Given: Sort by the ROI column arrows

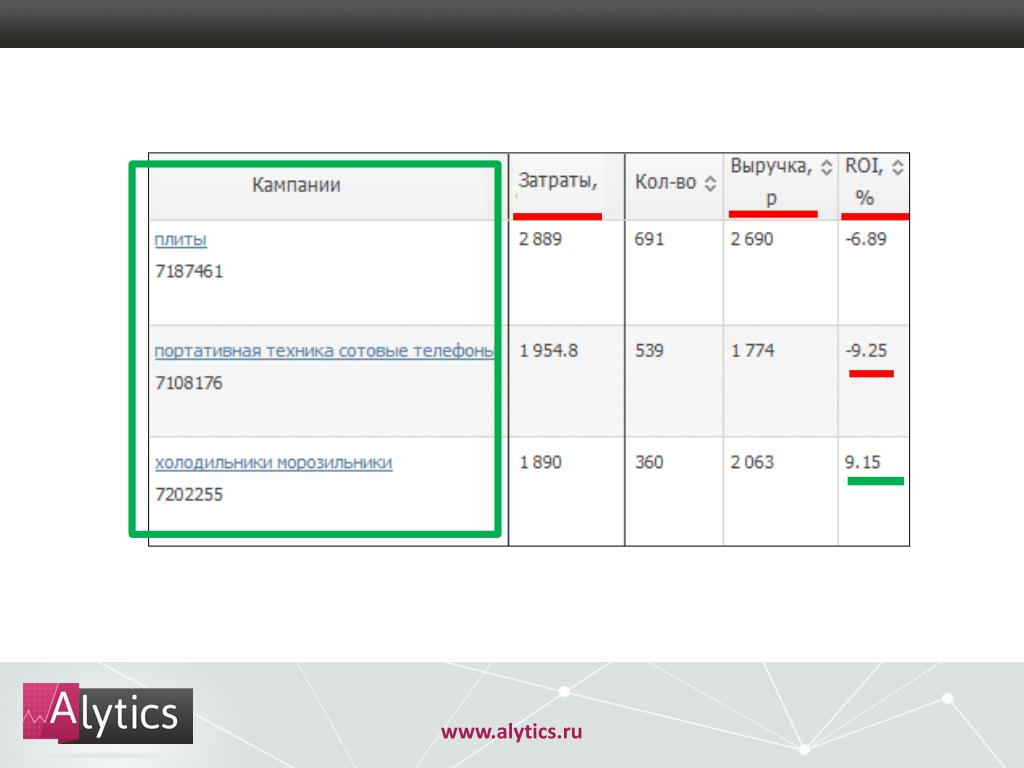Looking at the screenshot, I should pos(897,167).
